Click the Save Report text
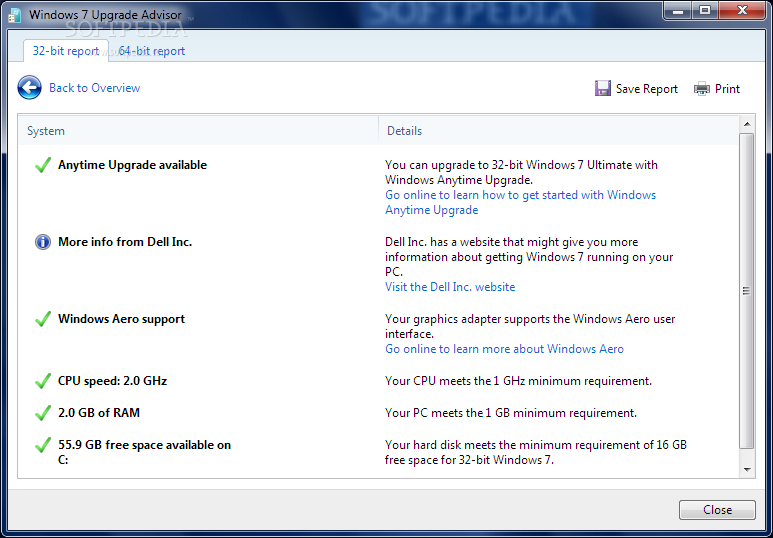 pyautogui.click(x=647, y=89)
